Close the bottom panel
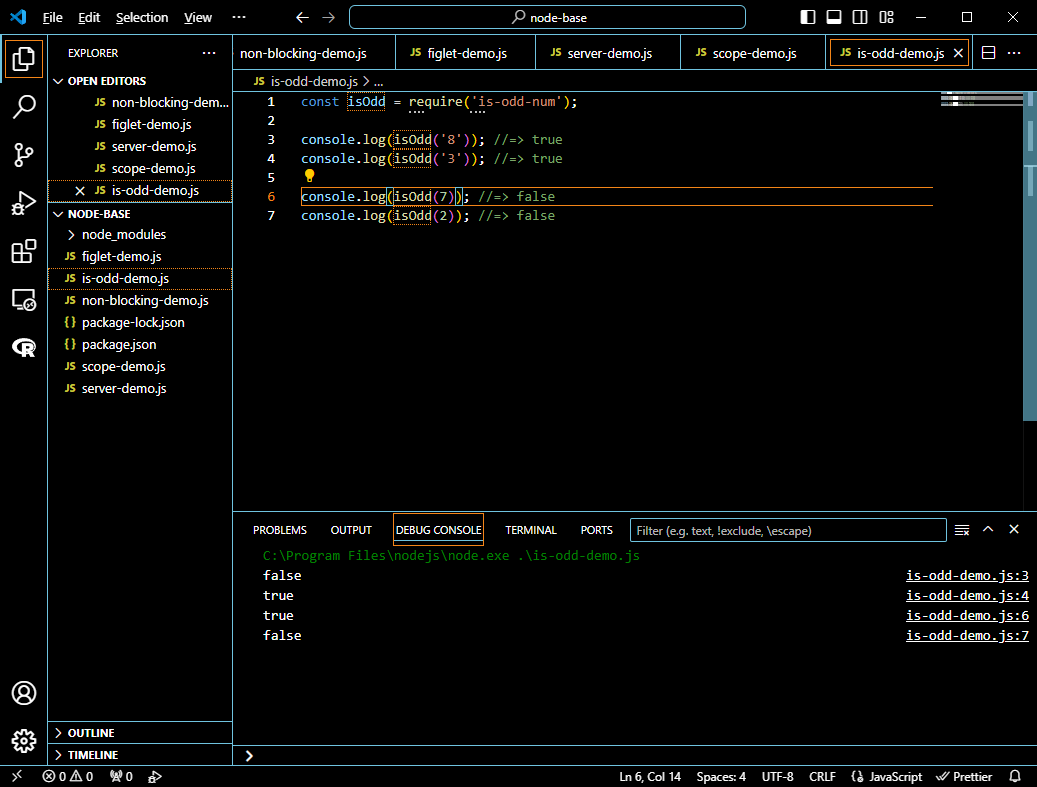Screen dimensions: 1037x787 [x=1014, y=529]
